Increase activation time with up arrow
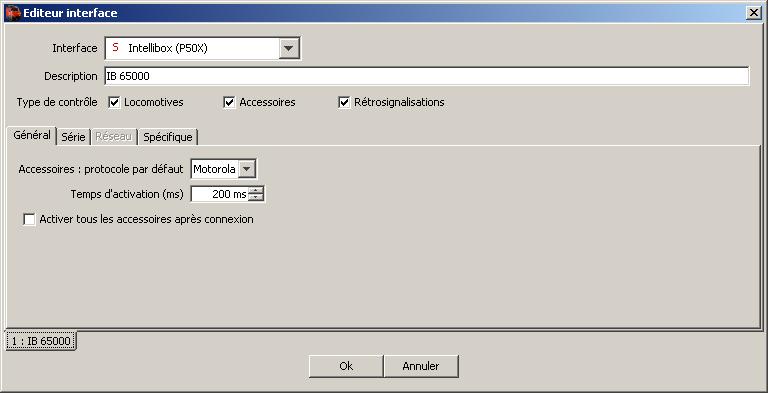The height and width of the screenshot is (393, 768). [x=256, y=191]
